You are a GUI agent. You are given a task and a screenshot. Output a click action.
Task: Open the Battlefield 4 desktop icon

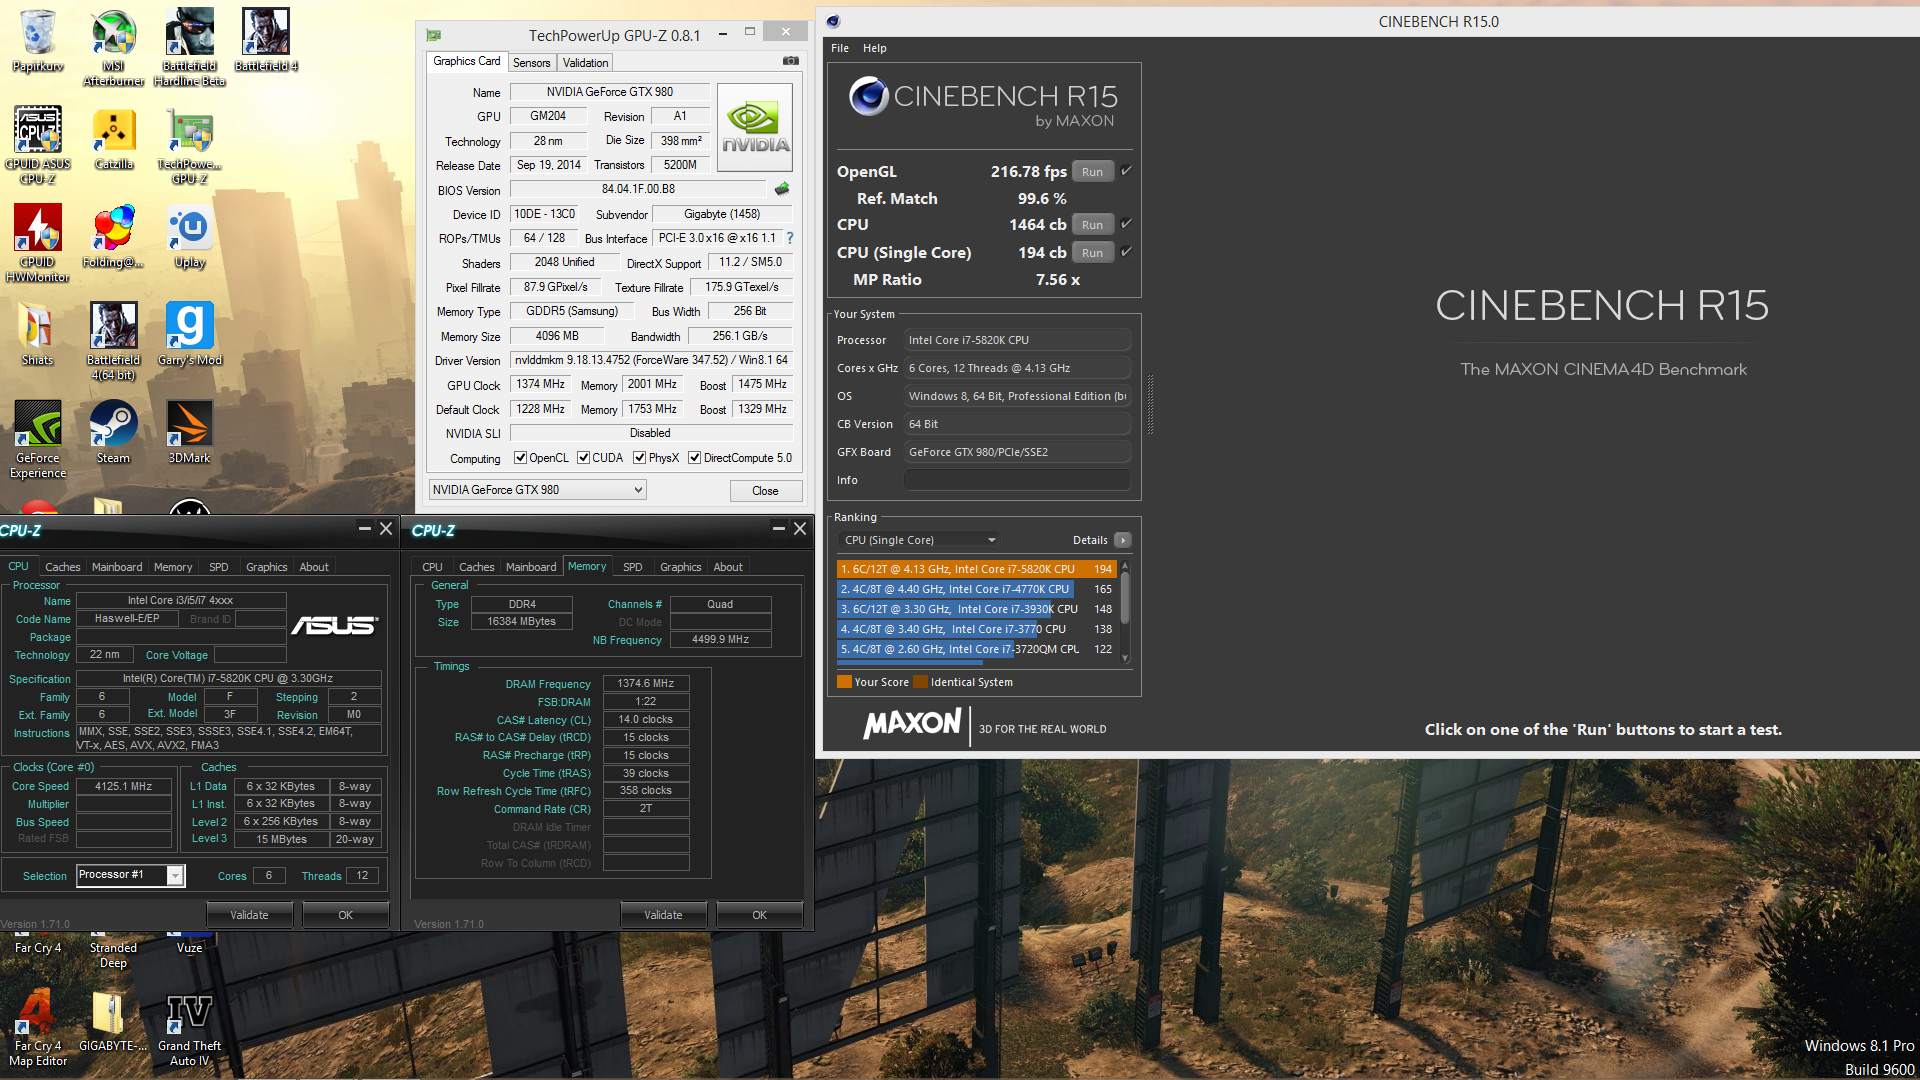266,40
